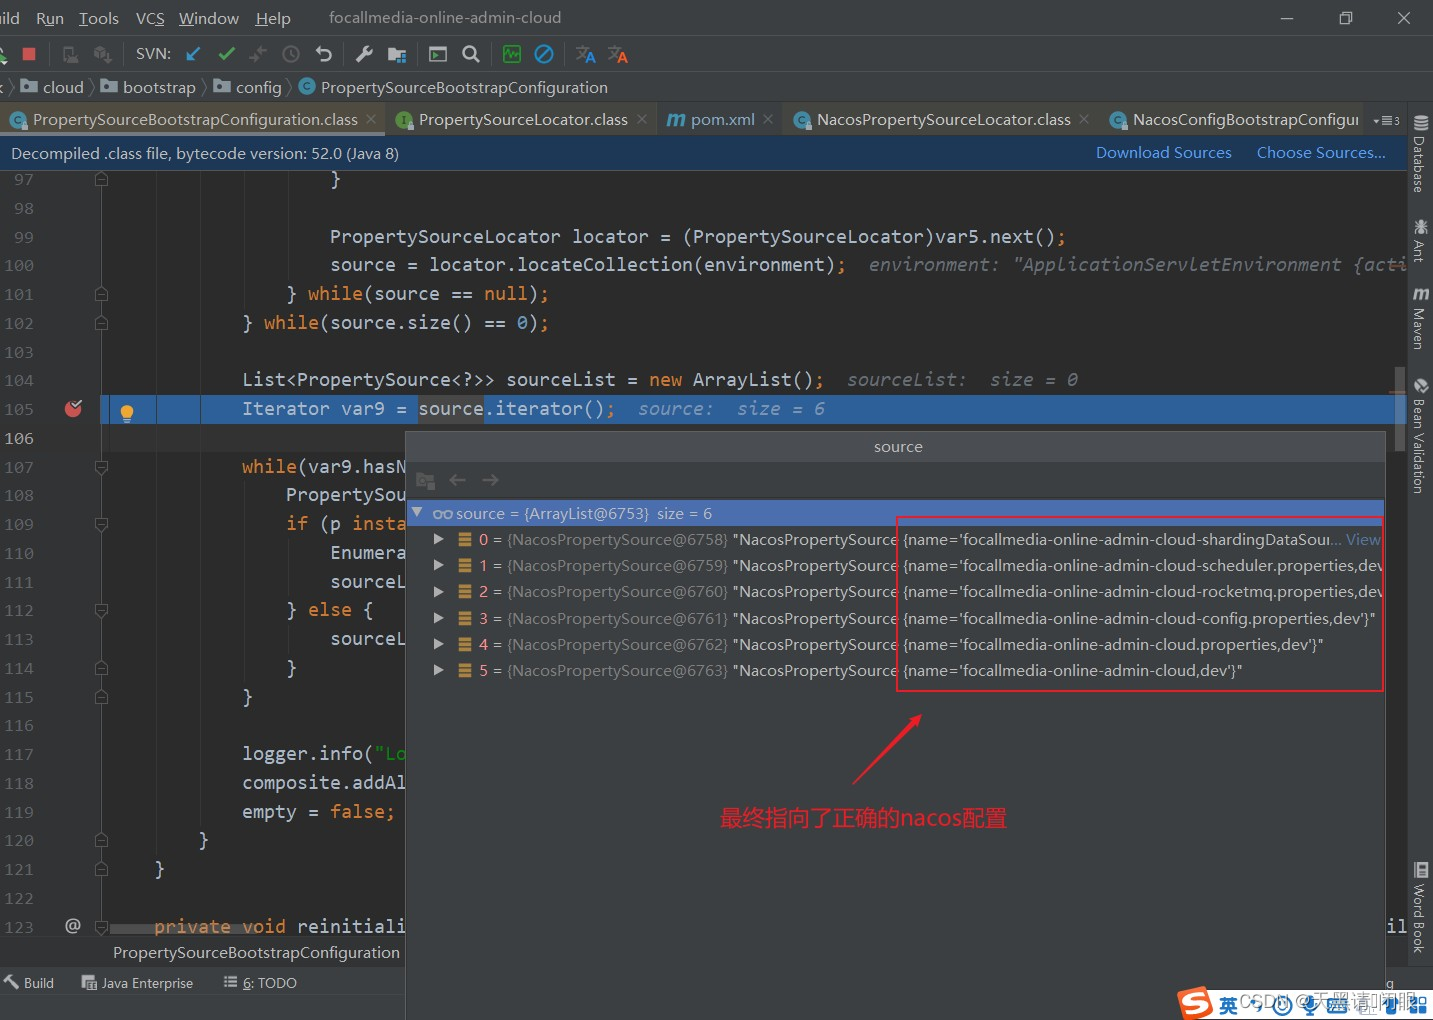
Task: Click the orange translate icon
Action: 618,54
